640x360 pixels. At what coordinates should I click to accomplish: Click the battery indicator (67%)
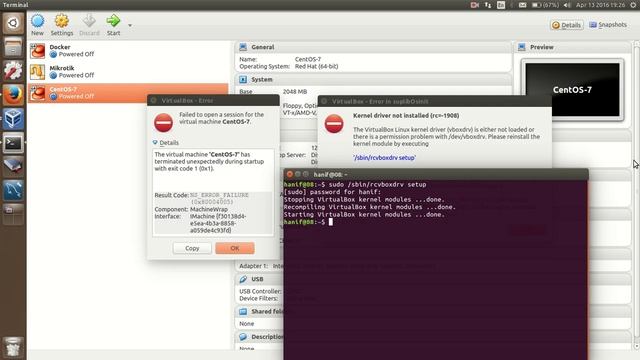[545, 5]
